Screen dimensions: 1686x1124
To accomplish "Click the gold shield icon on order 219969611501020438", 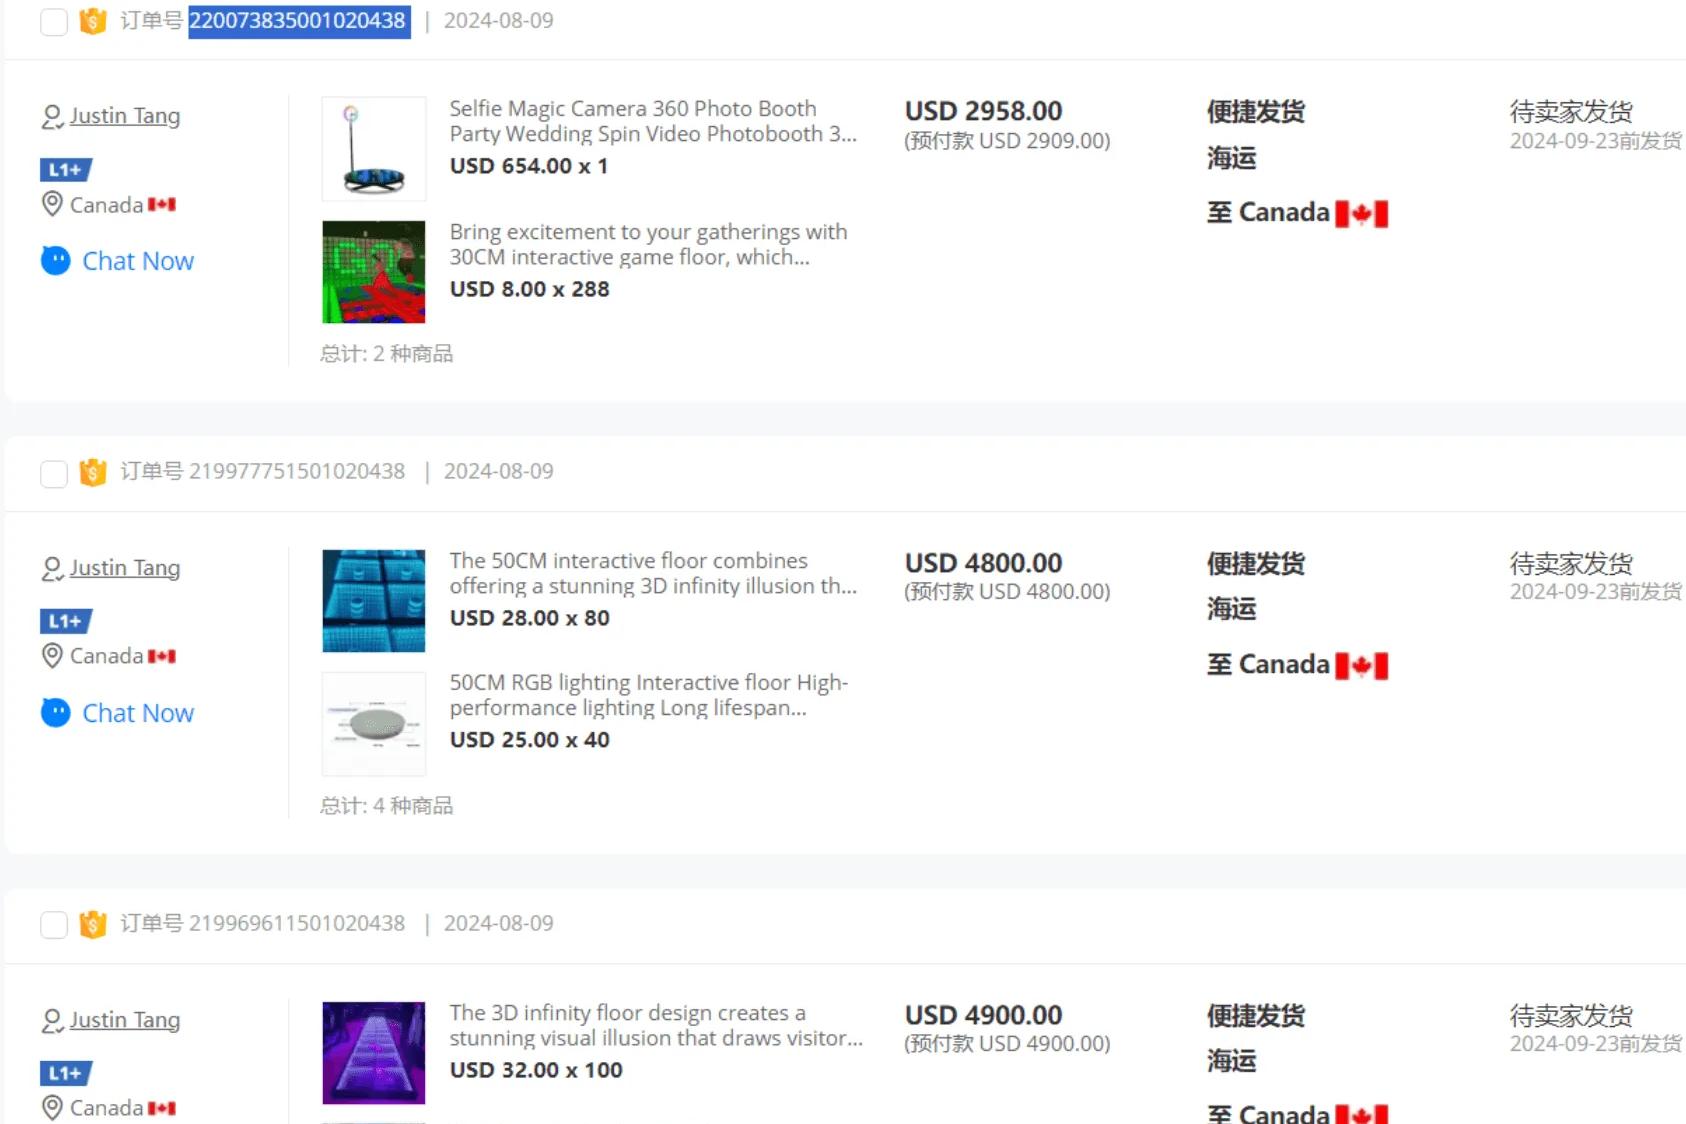I will [x=93, y=924].
